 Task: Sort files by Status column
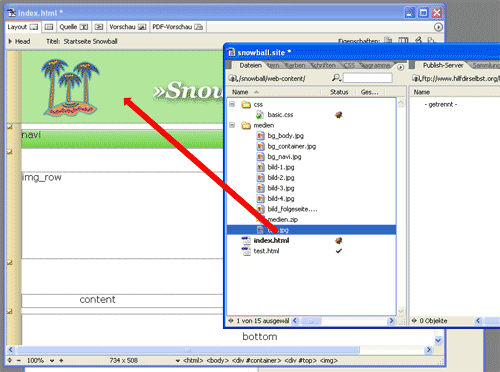click(339, 92)
